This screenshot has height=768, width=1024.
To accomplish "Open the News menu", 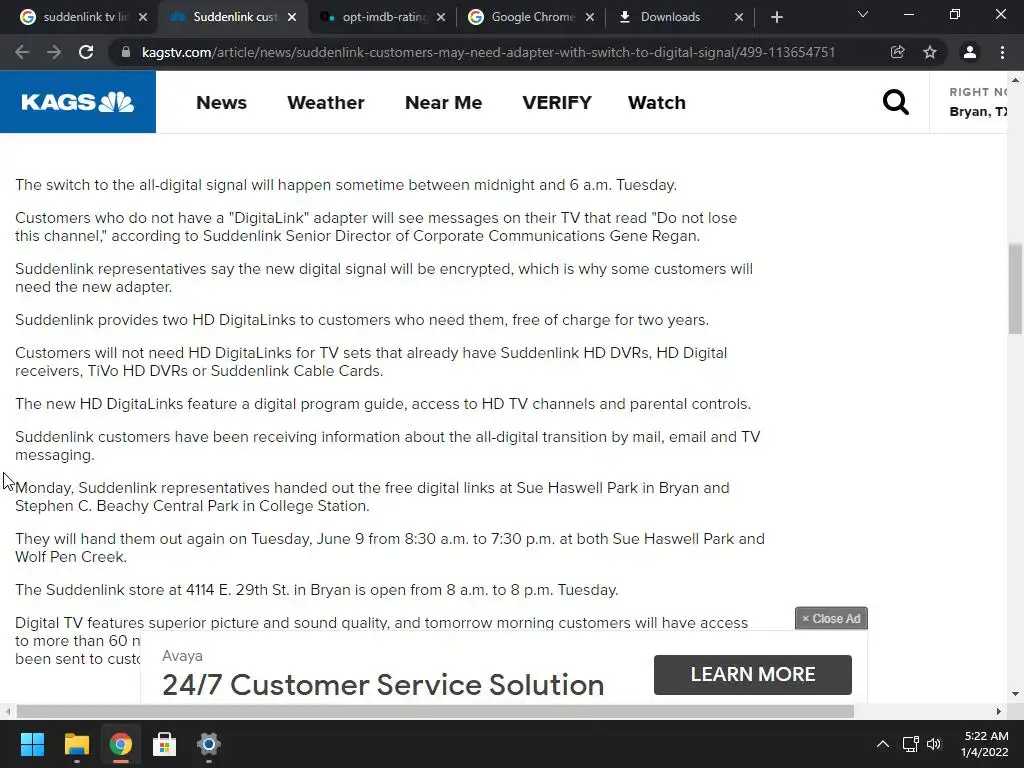I will coord(221,103).
